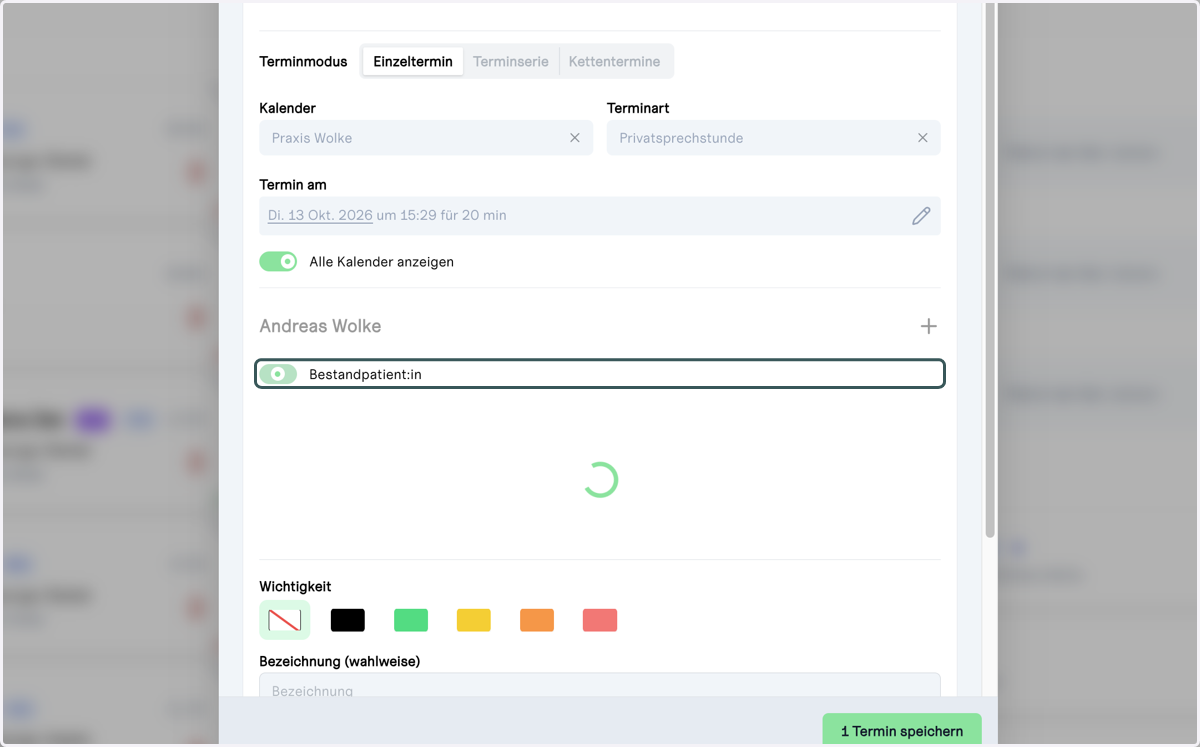1200x747 pixels.
Task: Clear the Praxis Wolke calendar selection
Action: click(x=574, y=138)
